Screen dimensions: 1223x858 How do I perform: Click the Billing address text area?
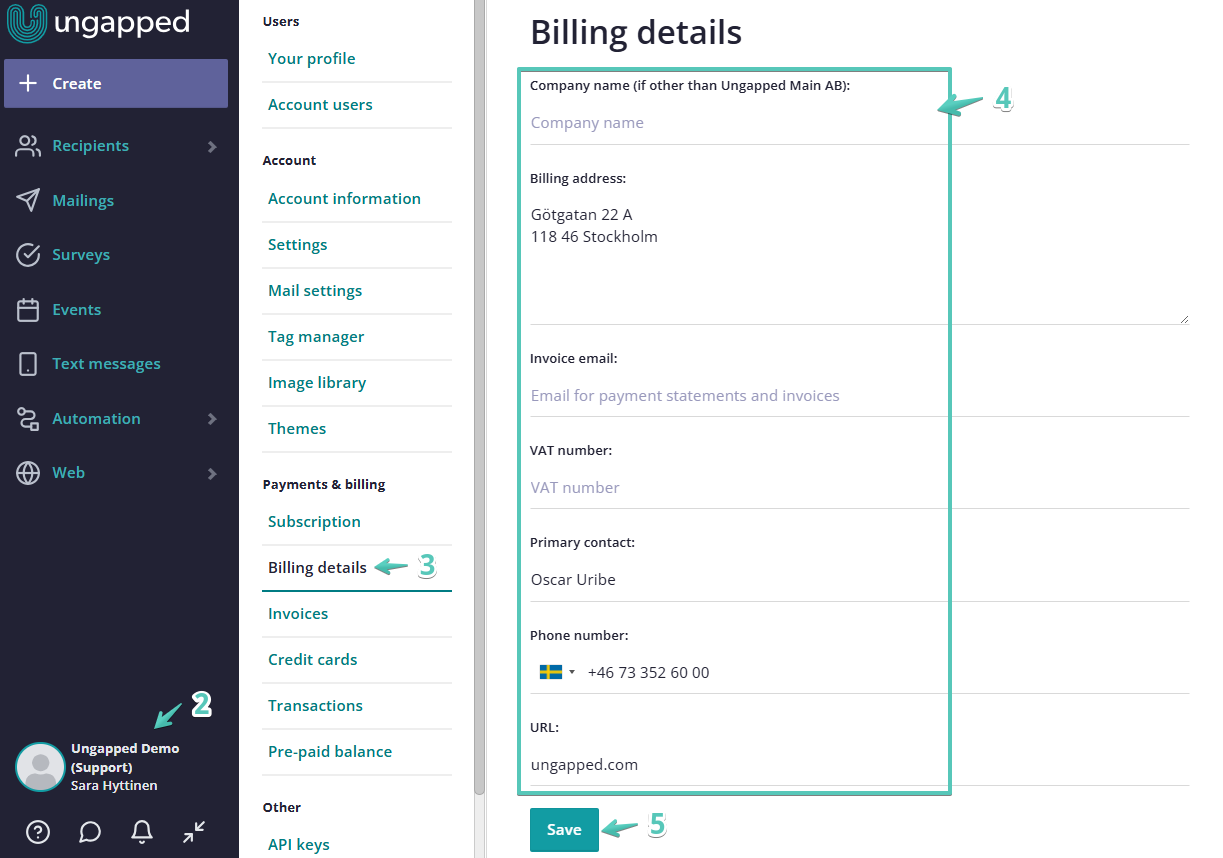(x=859, y=260)
